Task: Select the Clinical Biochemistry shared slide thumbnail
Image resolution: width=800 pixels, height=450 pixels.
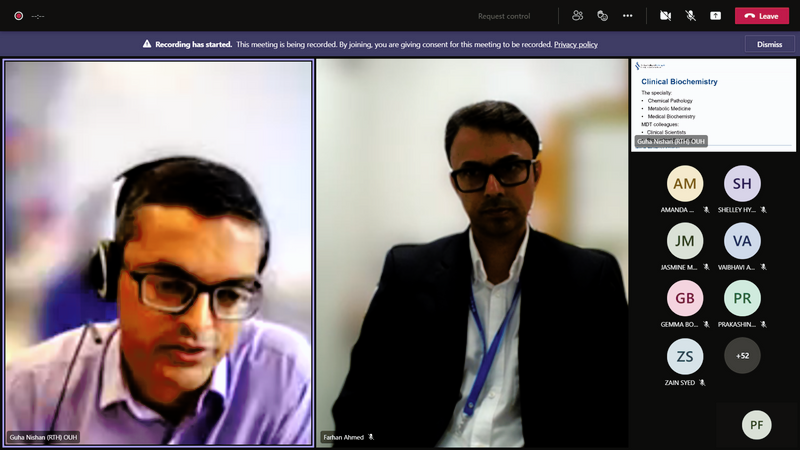Action: point(713,105)
